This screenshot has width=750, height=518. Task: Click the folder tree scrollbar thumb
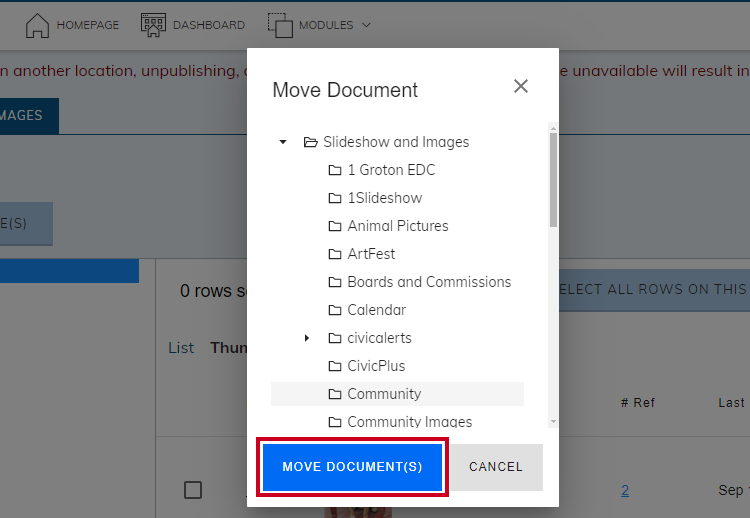tap(553, 180)
